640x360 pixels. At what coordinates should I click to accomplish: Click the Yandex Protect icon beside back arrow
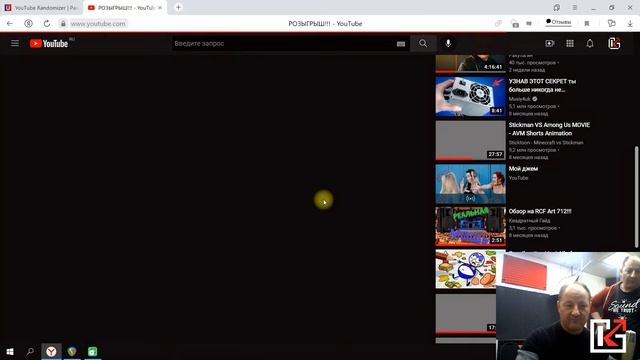tap(29, 24)
